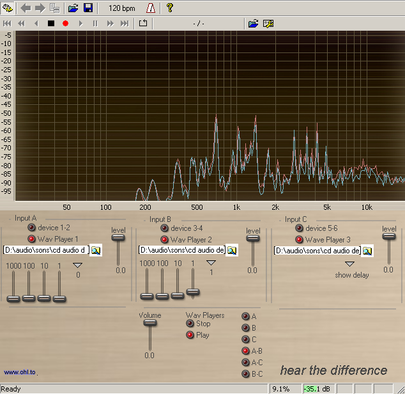Select monitor output B
Viewport: 405px width, 394px height.
click(246, 328)
